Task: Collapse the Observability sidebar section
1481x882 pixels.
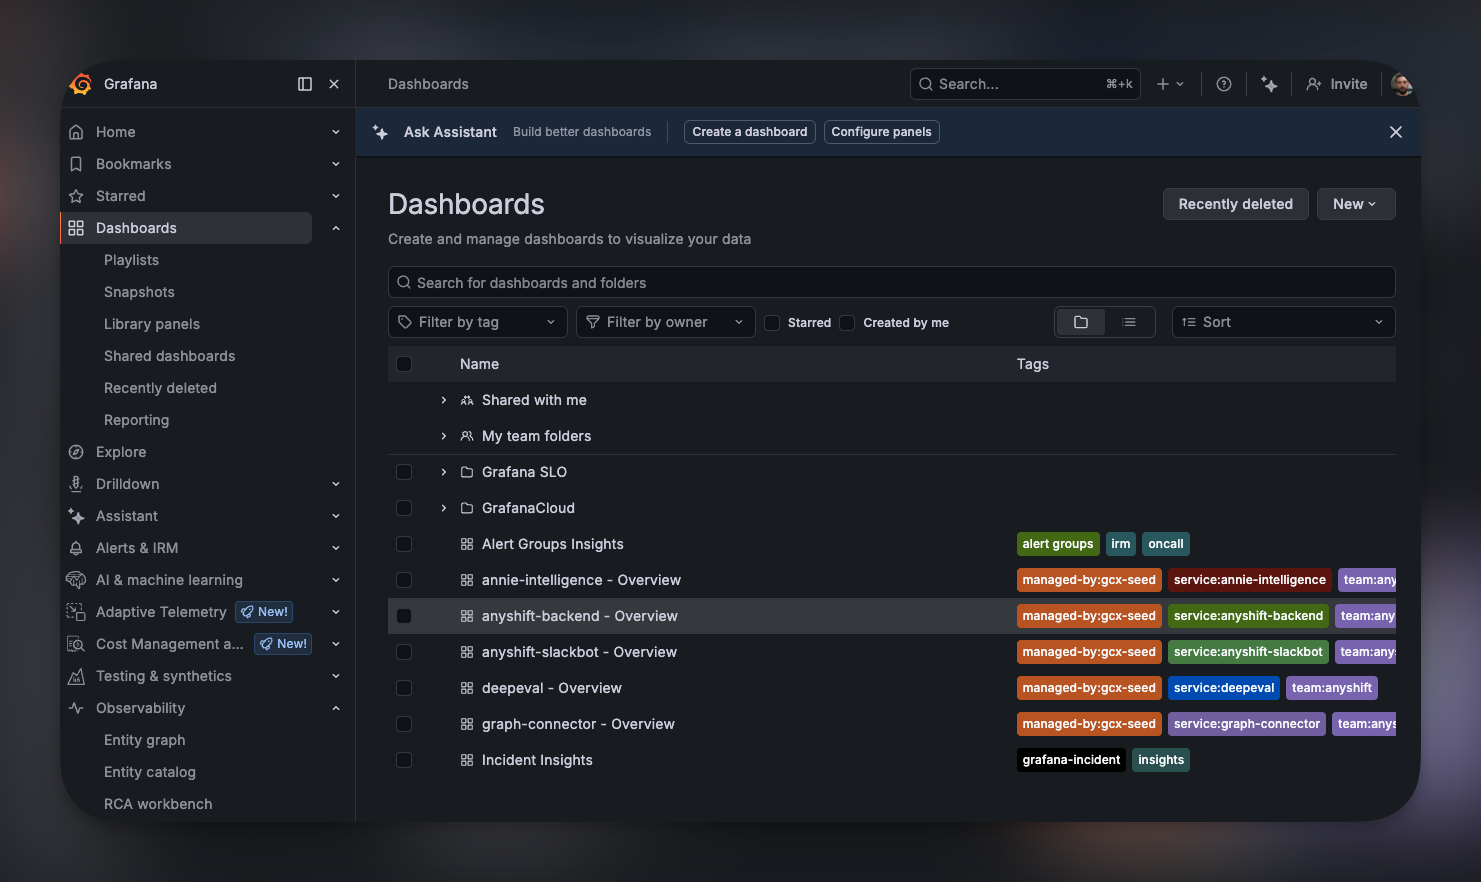Action: pos(336,708)
